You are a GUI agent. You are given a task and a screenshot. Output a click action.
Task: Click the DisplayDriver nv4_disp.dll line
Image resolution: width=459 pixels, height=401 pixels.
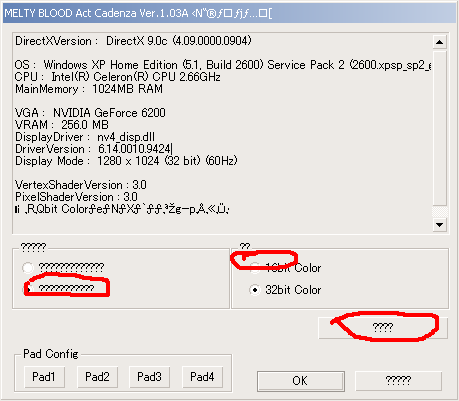pyautogui.click(x=85, y=137)
